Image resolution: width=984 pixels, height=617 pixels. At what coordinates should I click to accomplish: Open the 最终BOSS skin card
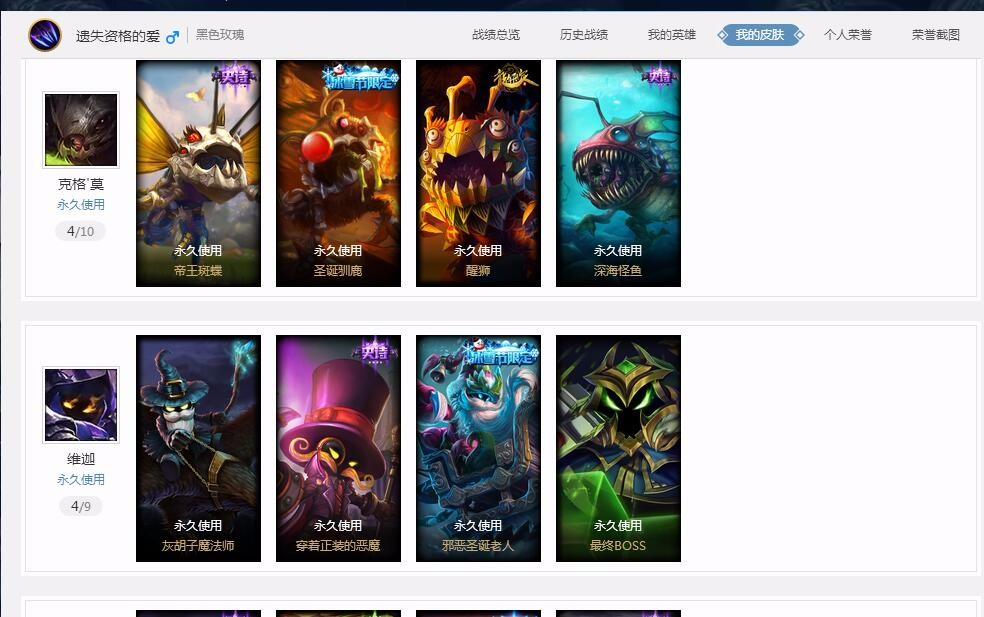(x=618, y=448)
